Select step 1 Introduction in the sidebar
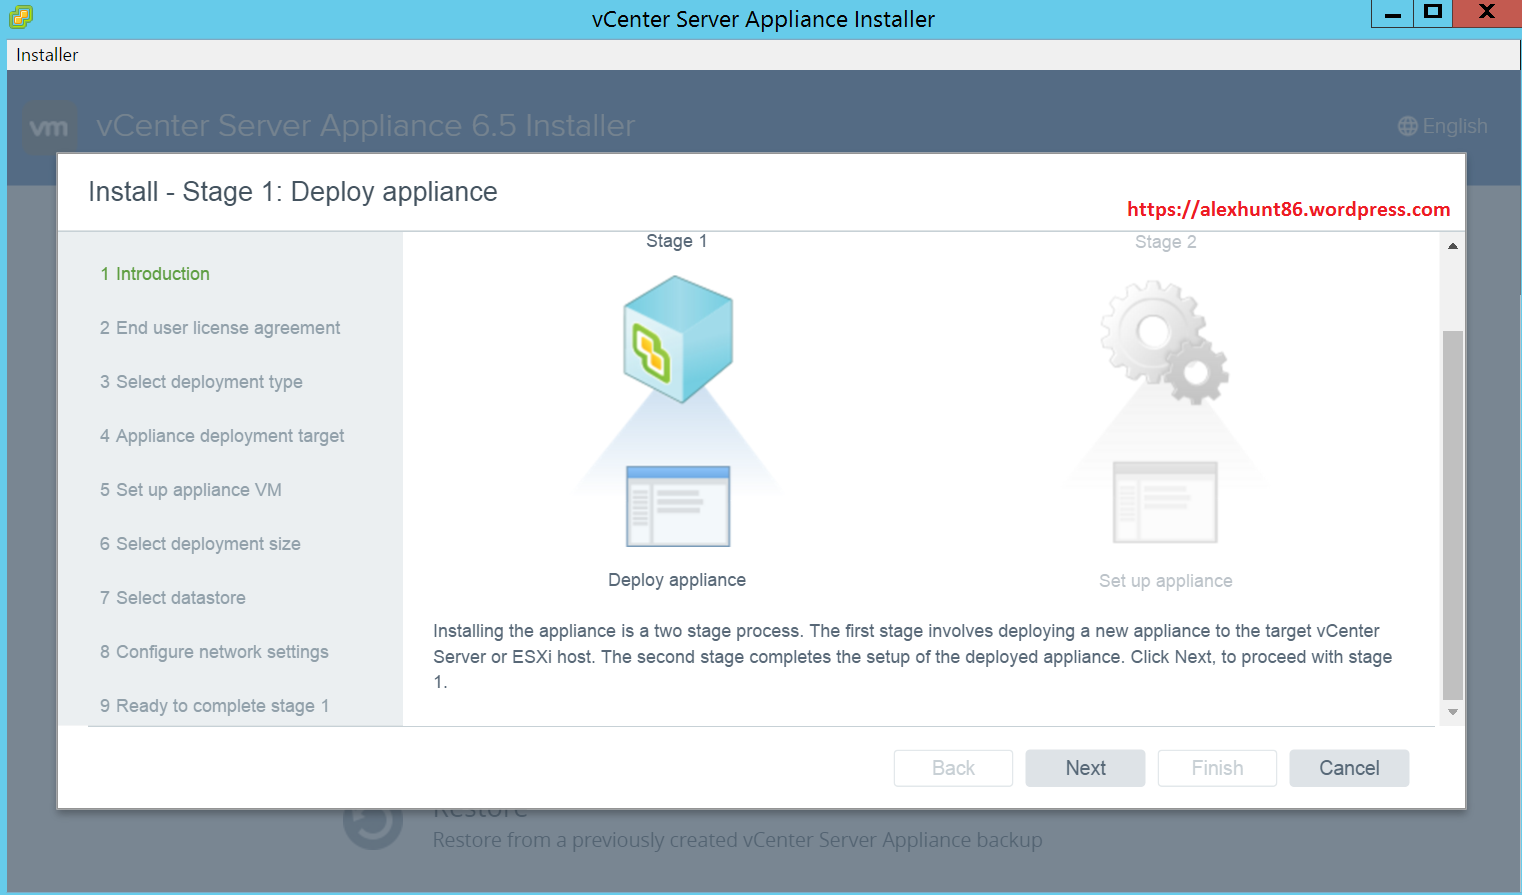1522x895 pixels. click(155, 273)
